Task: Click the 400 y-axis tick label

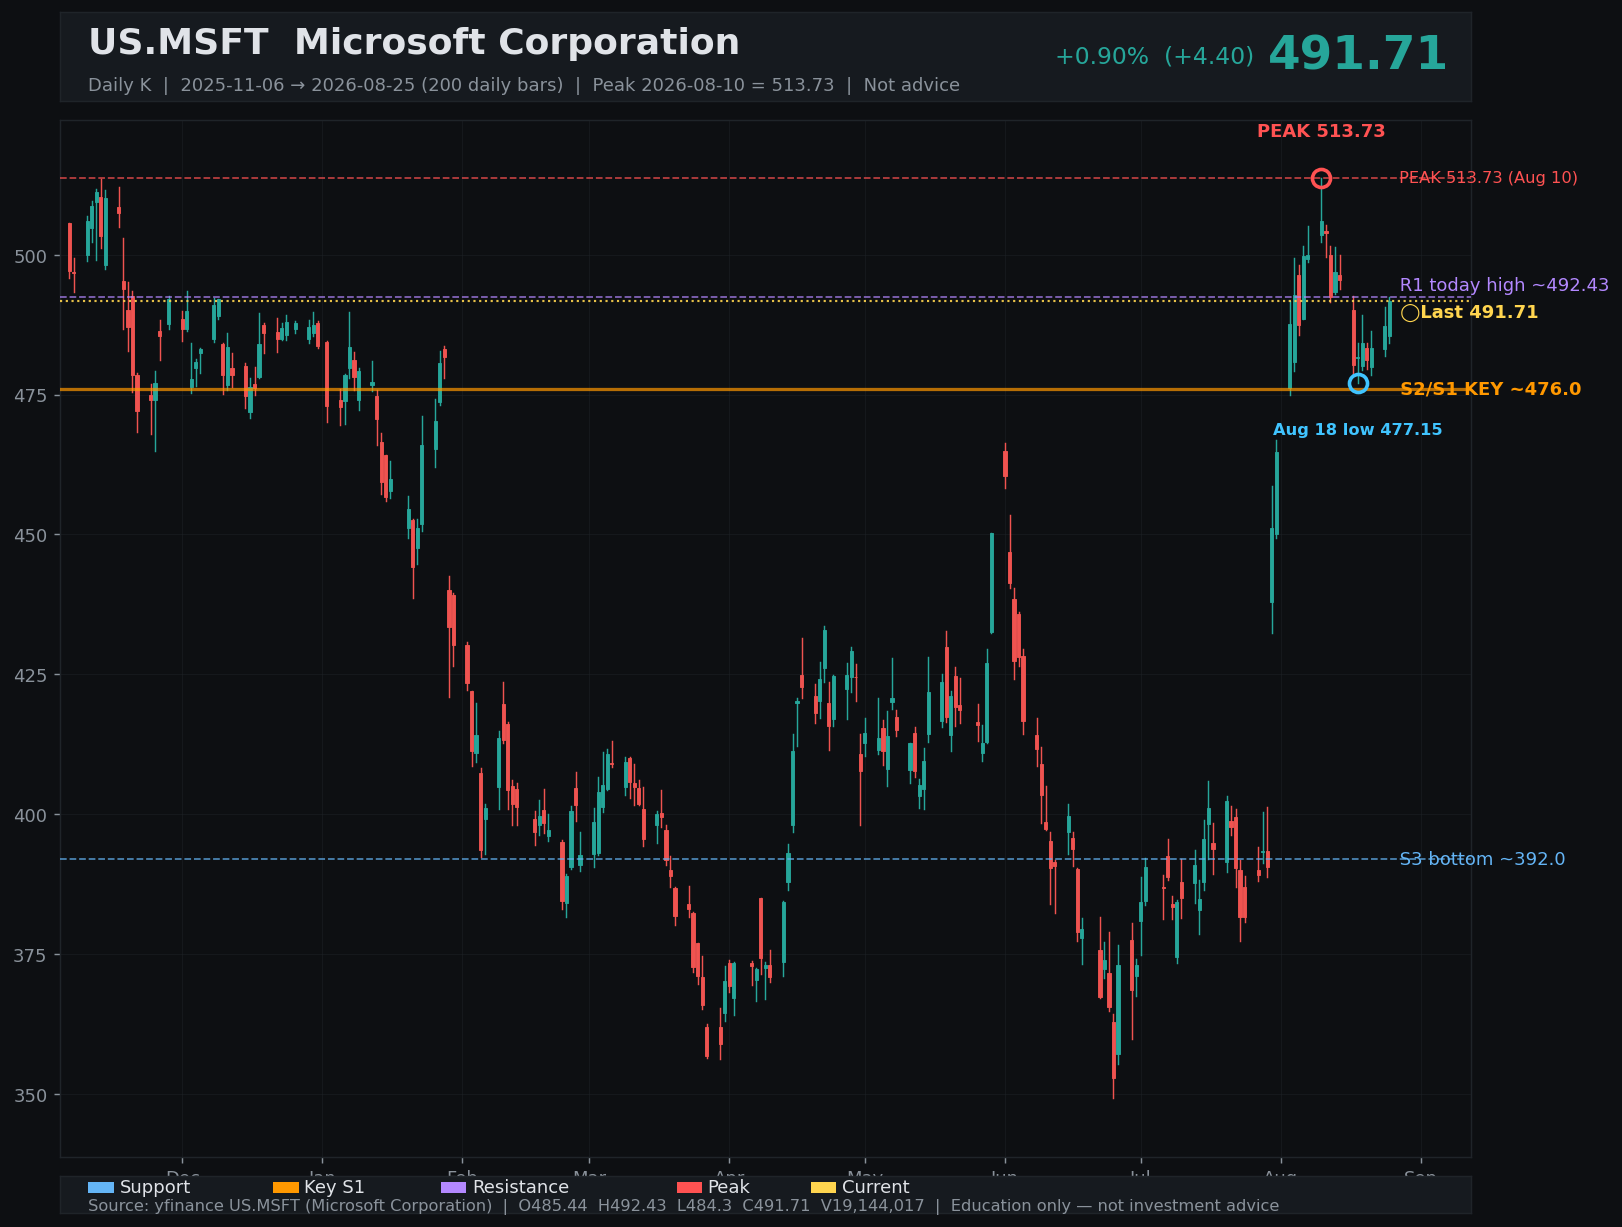Action: pos(31,816)
